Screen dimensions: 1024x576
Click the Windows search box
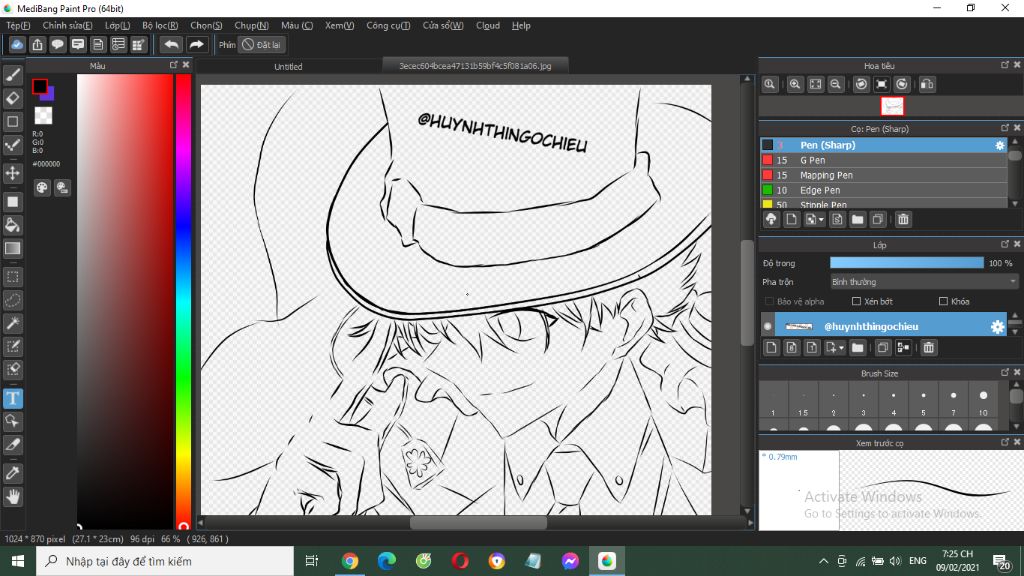[x=165, y=561]
